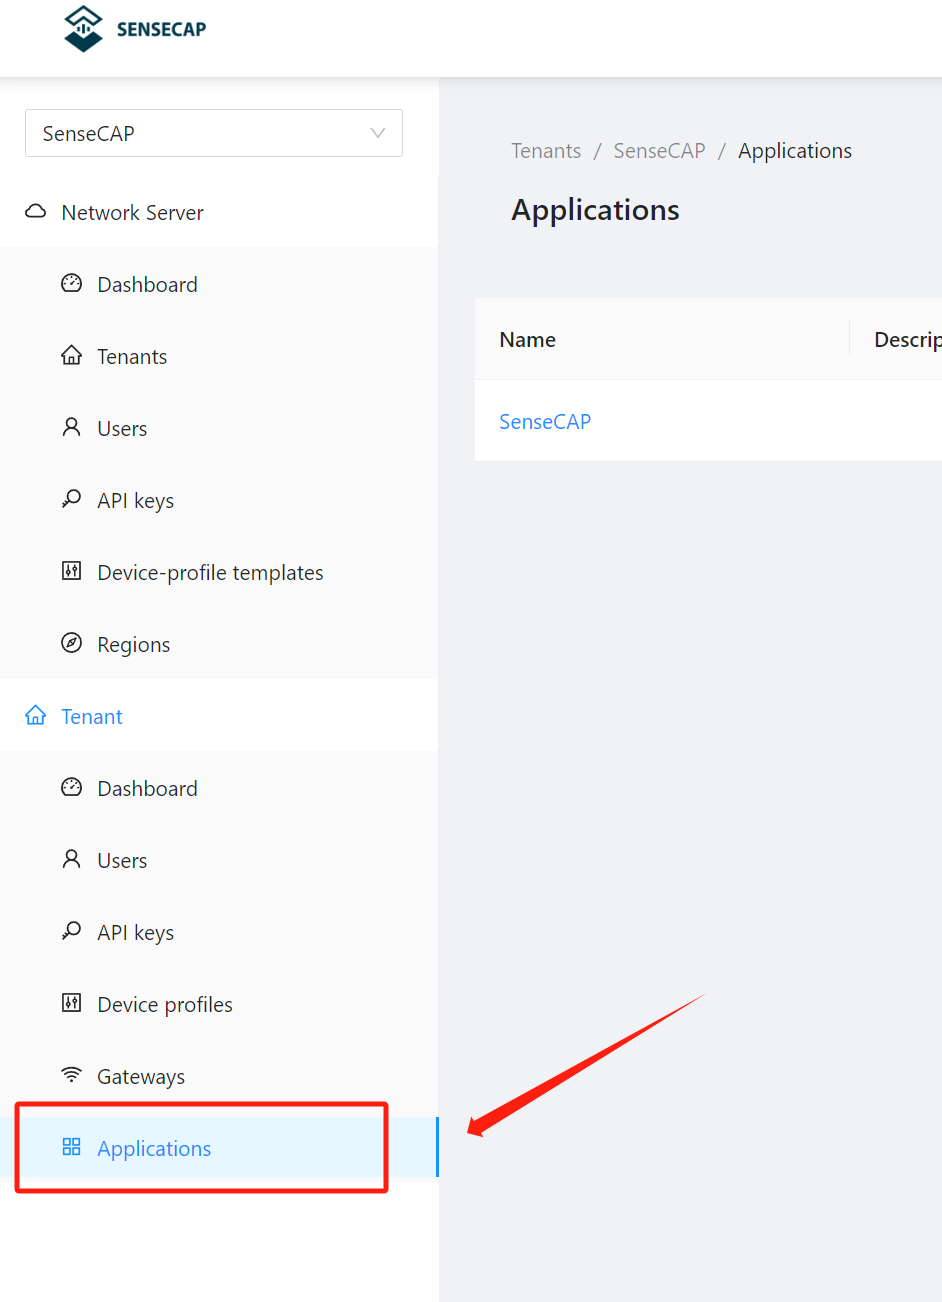Open the SenseCAP application link in table

click(x=545, y=422)
